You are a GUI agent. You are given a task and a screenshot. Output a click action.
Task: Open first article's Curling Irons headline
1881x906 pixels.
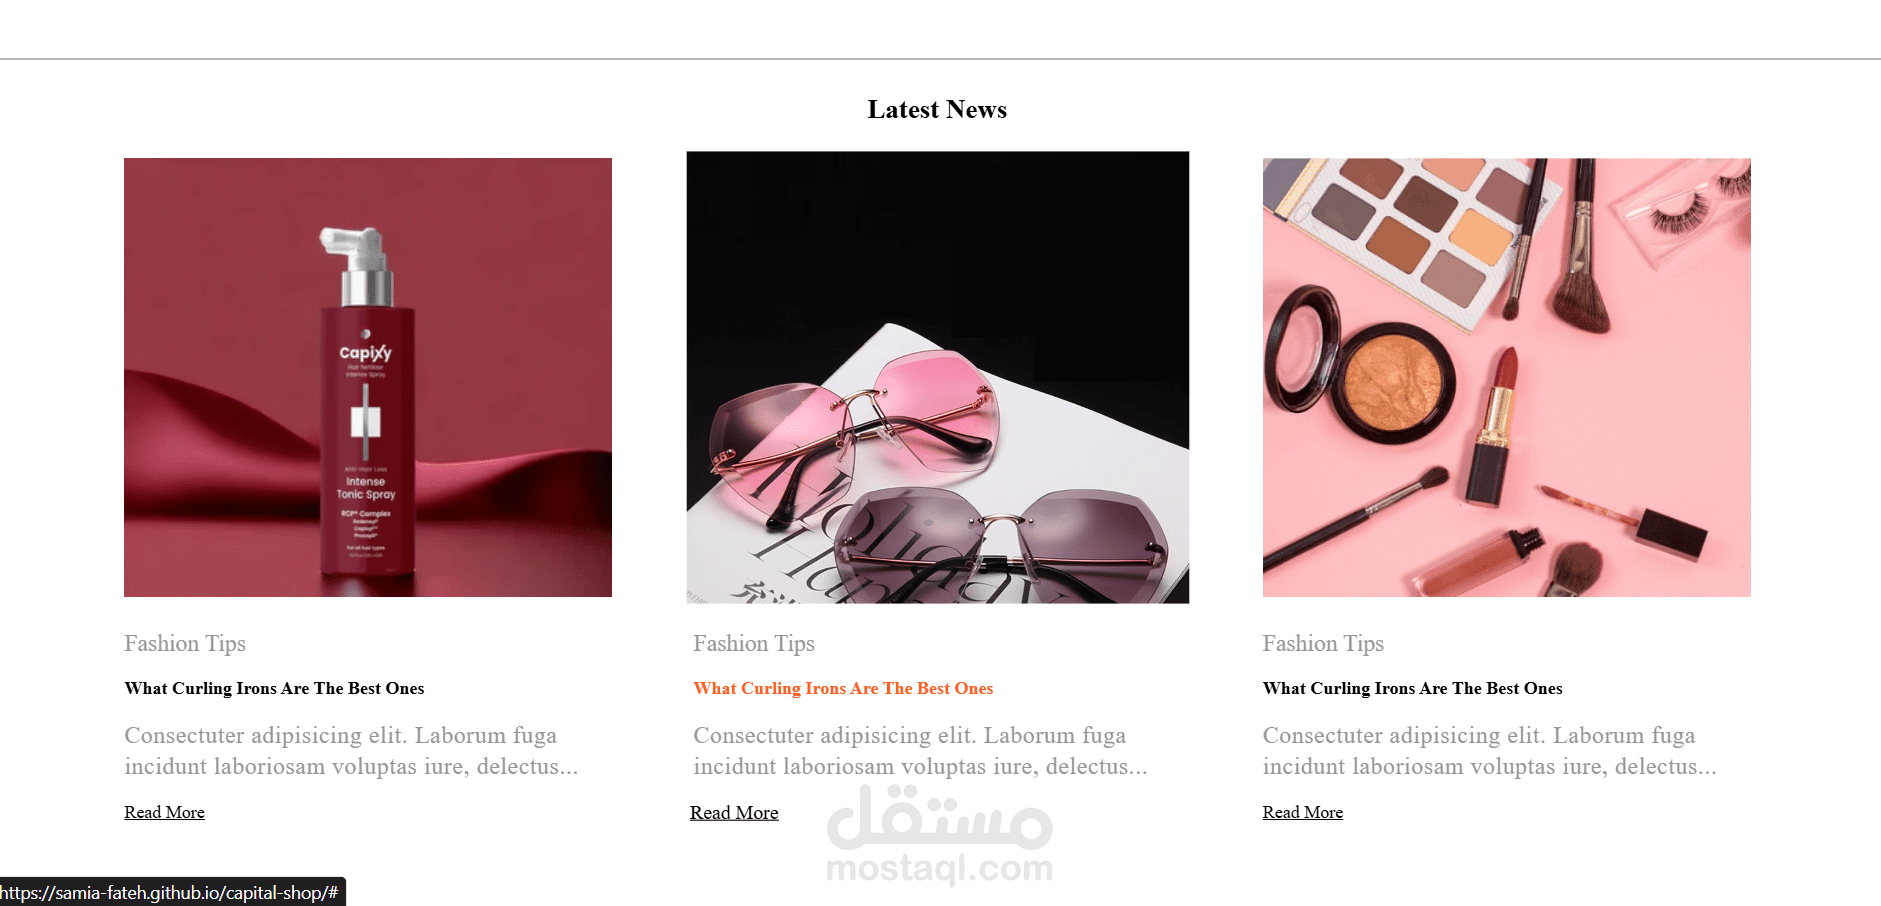click(x=274, y=688)
